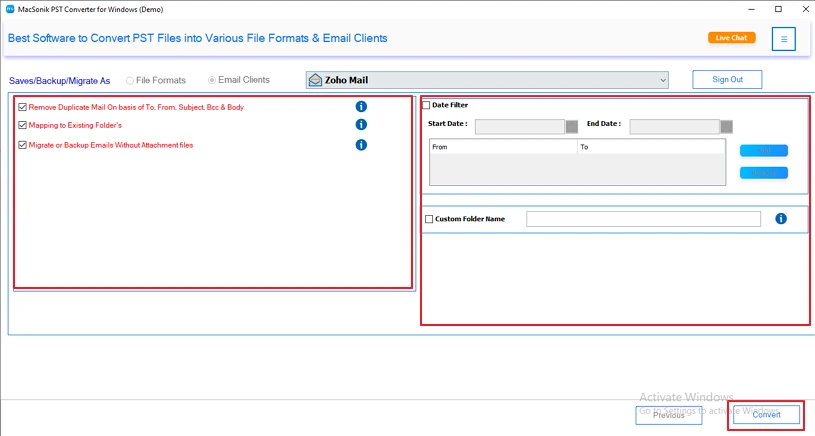Image resolution: width=815 pixels, height=436 pixels.
Task: Click the Add date range button
Action: 764,151
